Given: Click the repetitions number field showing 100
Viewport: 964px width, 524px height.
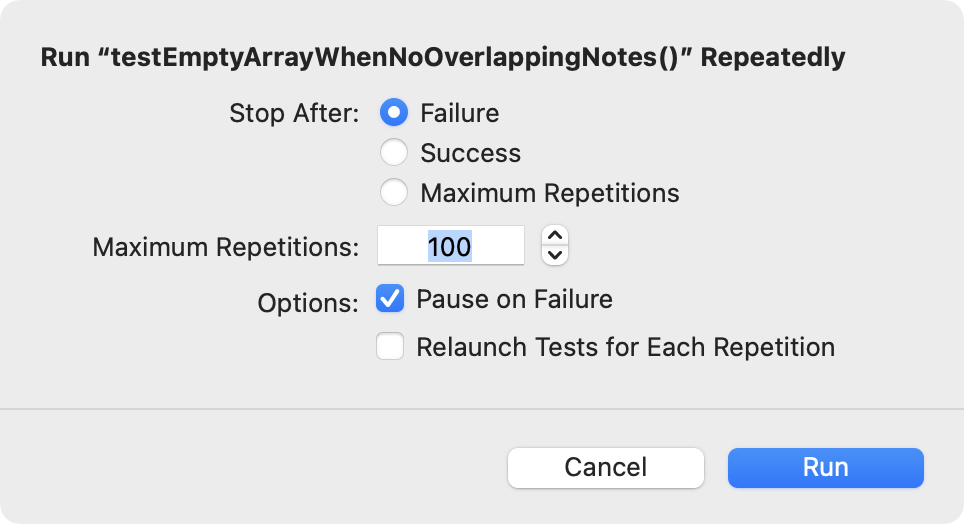Looking at the screenshot, I should [450, 246].
